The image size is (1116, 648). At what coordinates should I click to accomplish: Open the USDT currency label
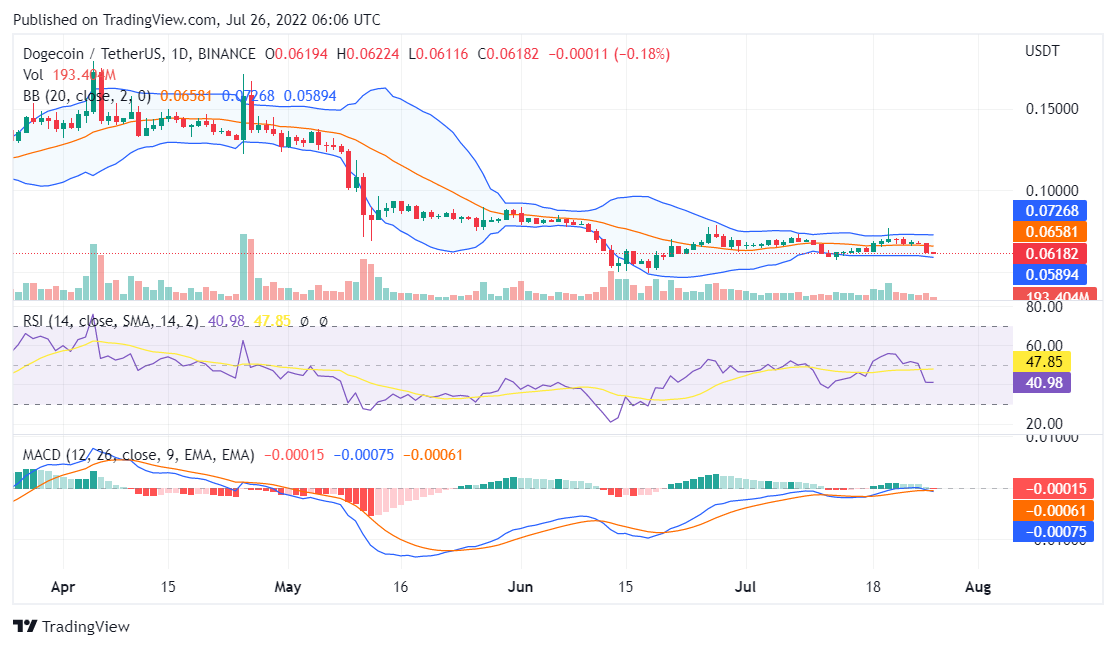(x=1043, y=51)
